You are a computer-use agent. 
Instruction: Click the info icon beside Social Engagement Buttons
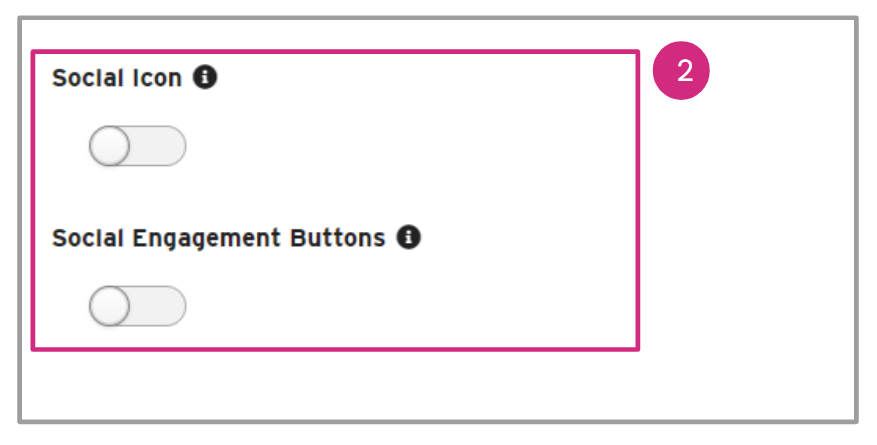[x=408, y=237]
